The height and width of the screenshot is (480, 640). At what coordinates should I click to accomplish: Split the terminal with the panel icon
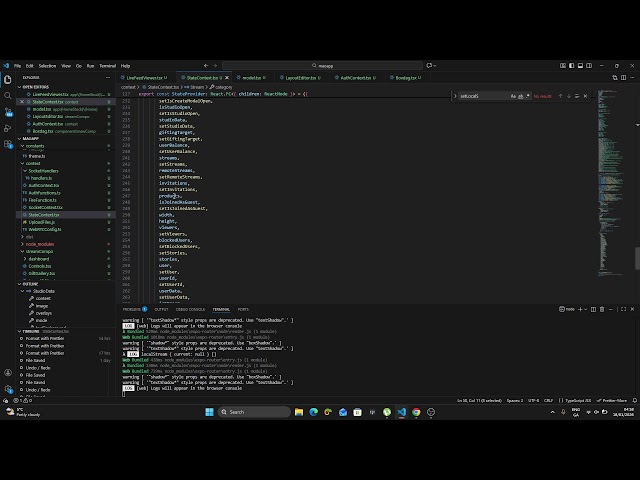tap(593, 309)
